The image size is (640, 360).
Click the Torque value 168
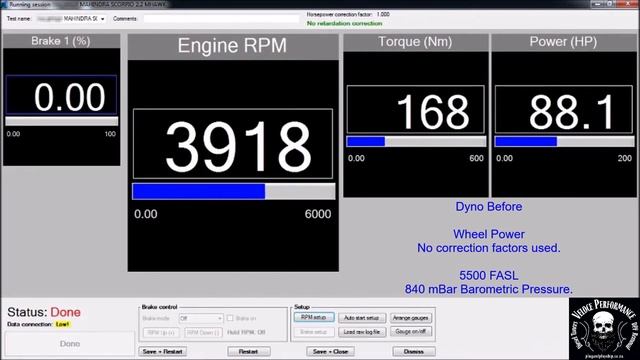pos(433,112)
